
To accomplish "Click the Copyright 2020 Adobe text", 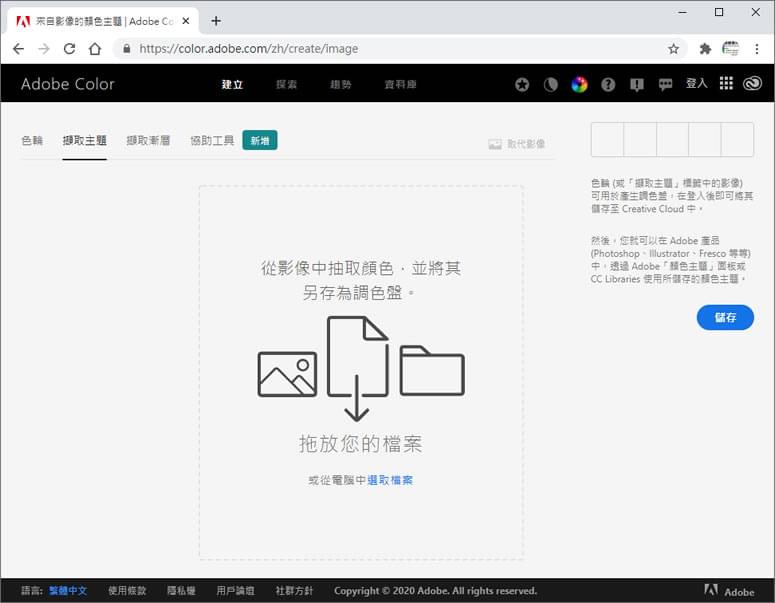I will coord(435,591).
